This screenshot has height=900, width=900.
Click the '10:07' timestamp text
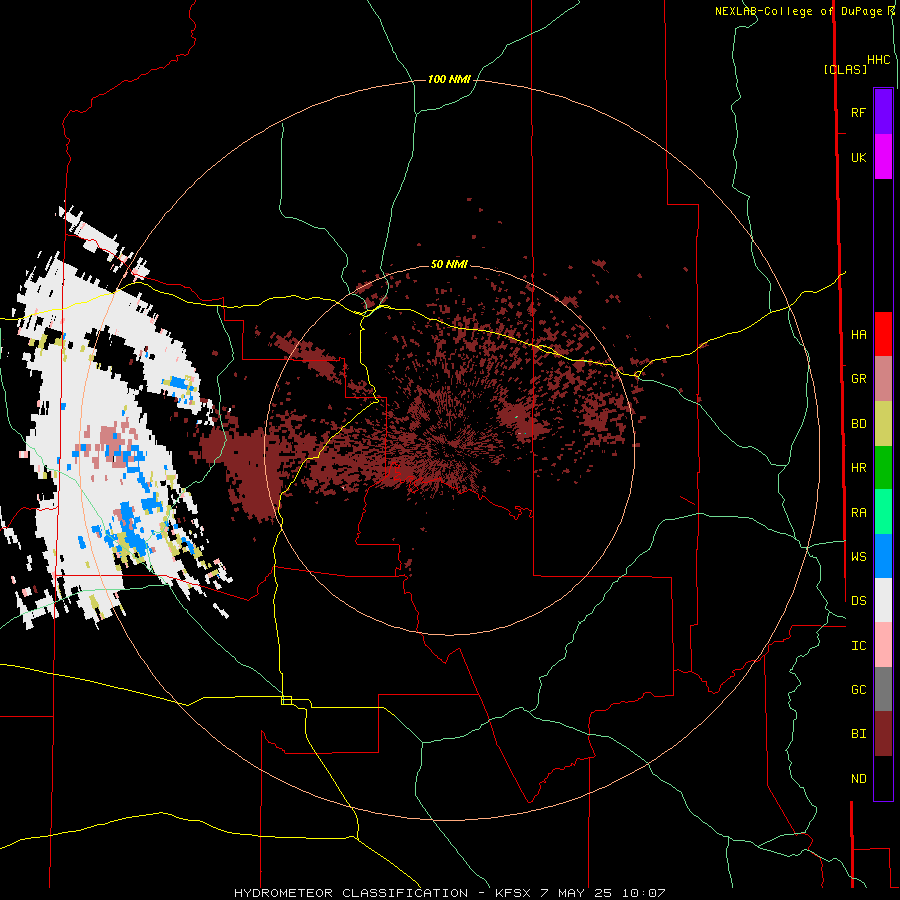[x=642, y=893]
